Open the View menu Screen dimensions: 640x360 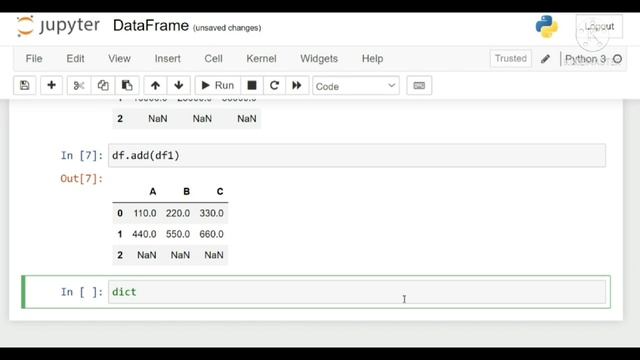[119, 59]
